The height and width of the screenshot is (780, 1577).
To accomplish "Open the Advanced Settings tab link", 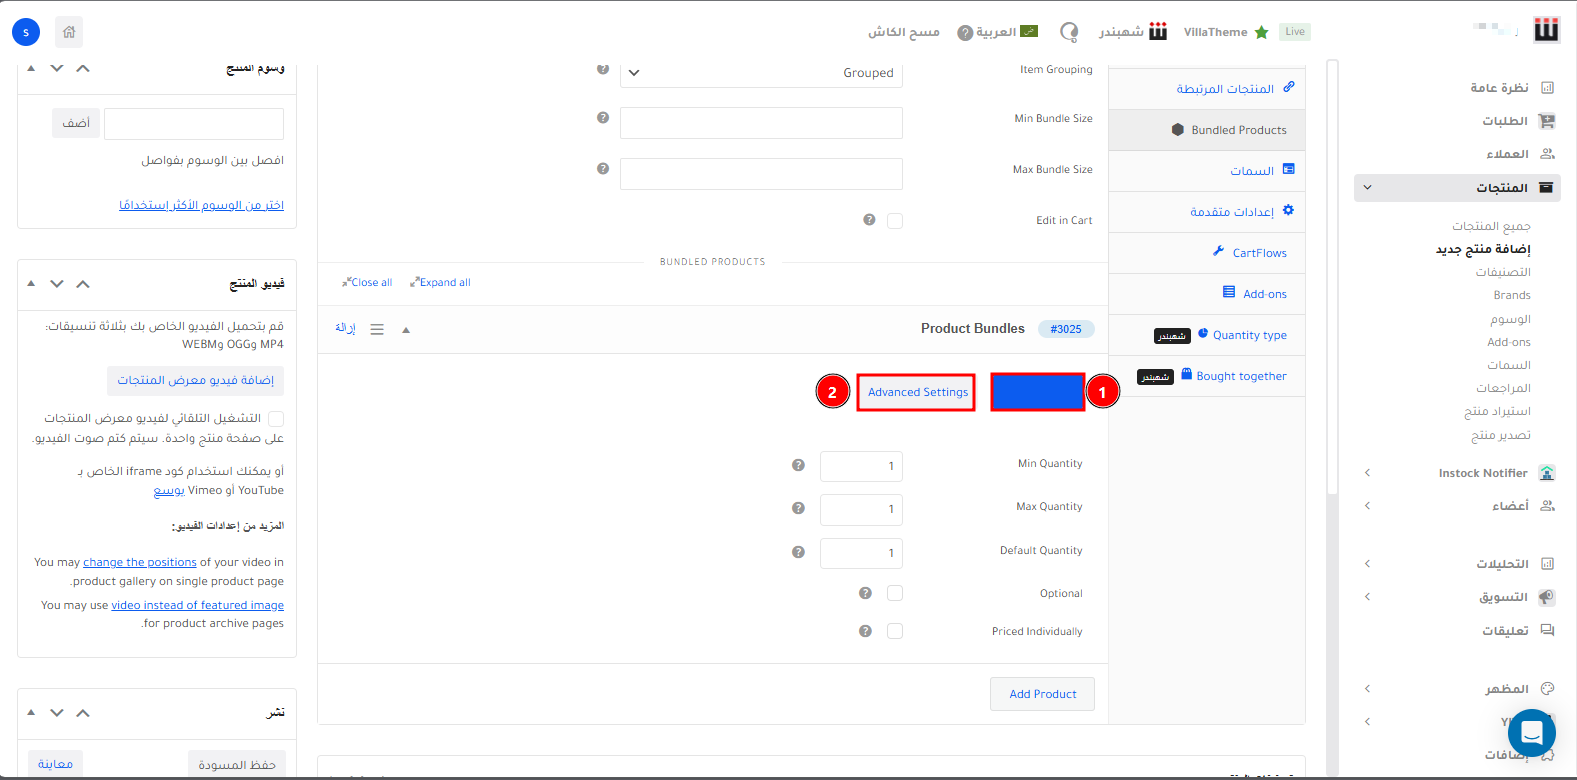I will [x=917, y=392].
